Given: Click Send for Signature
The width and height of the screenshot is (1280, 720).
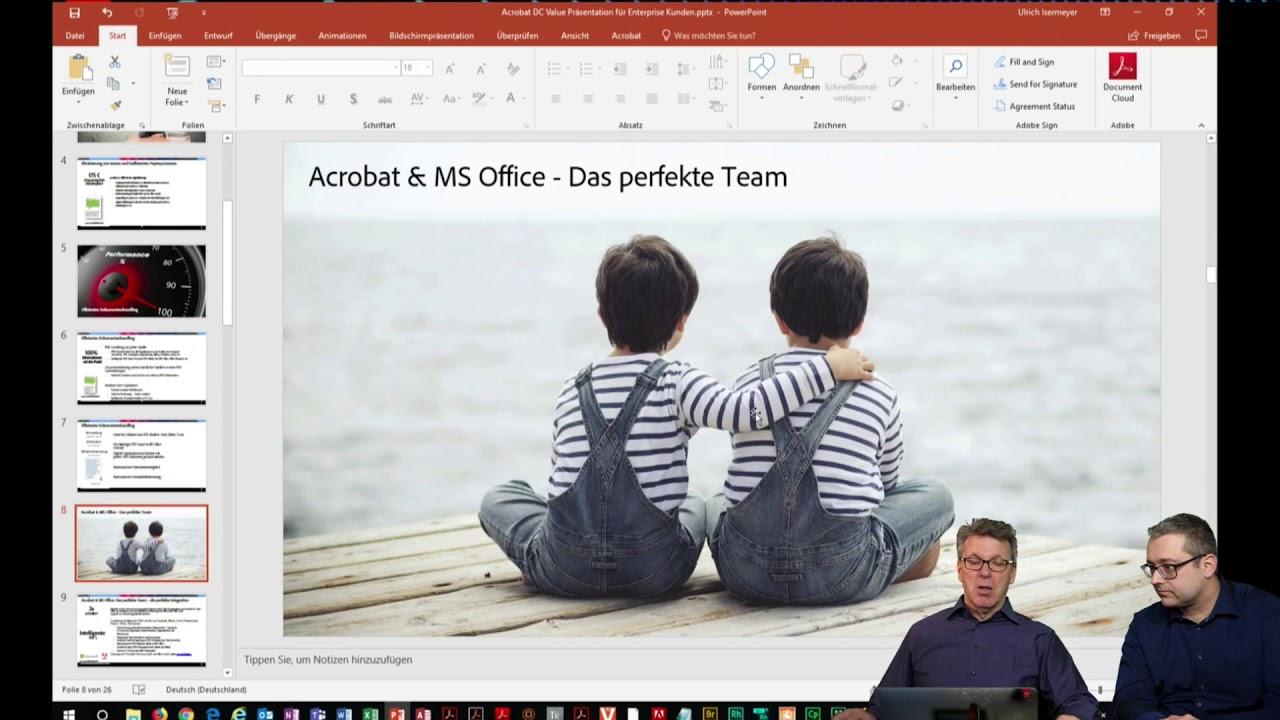Looking at the screenshot, I should tap(1035, 84).
